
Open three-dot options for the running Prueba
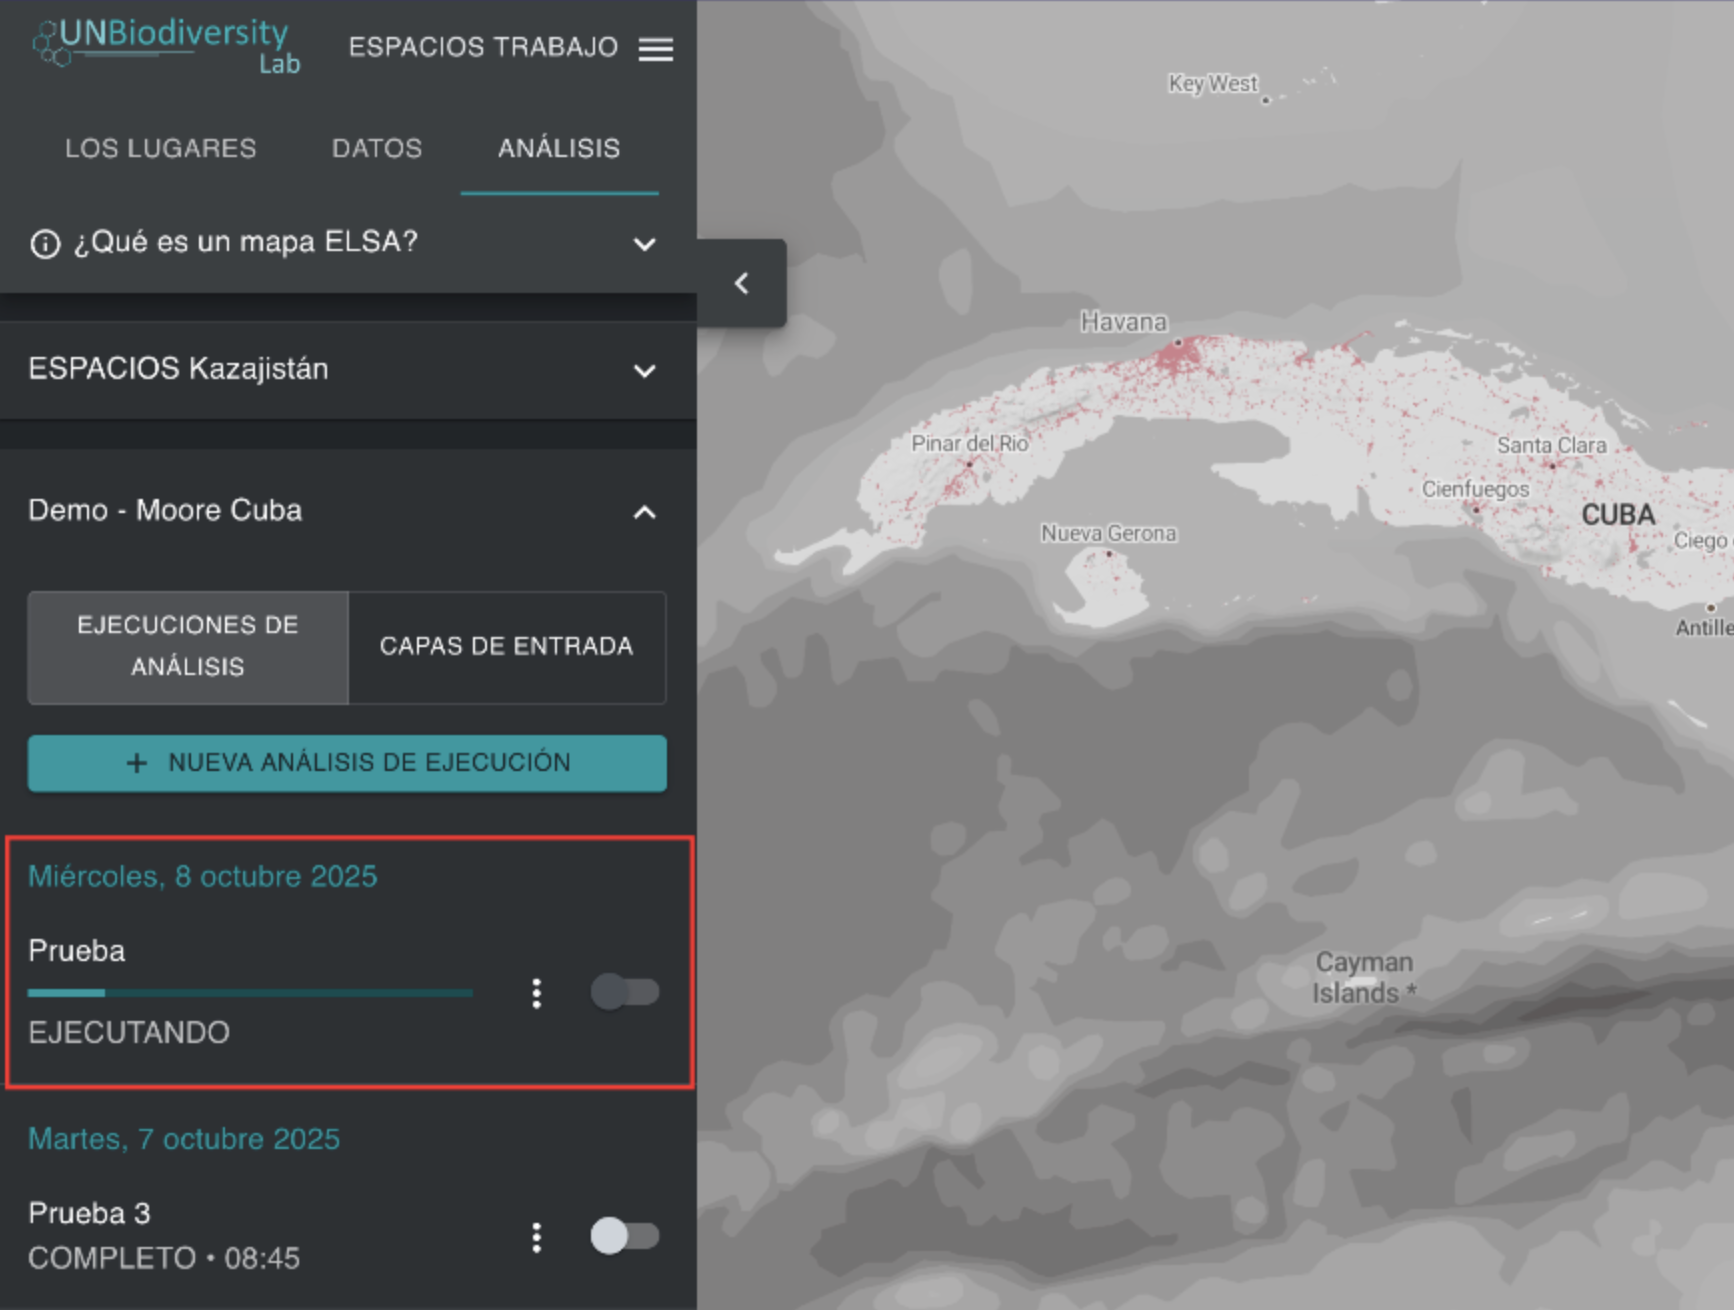click(x=537, y=993)
